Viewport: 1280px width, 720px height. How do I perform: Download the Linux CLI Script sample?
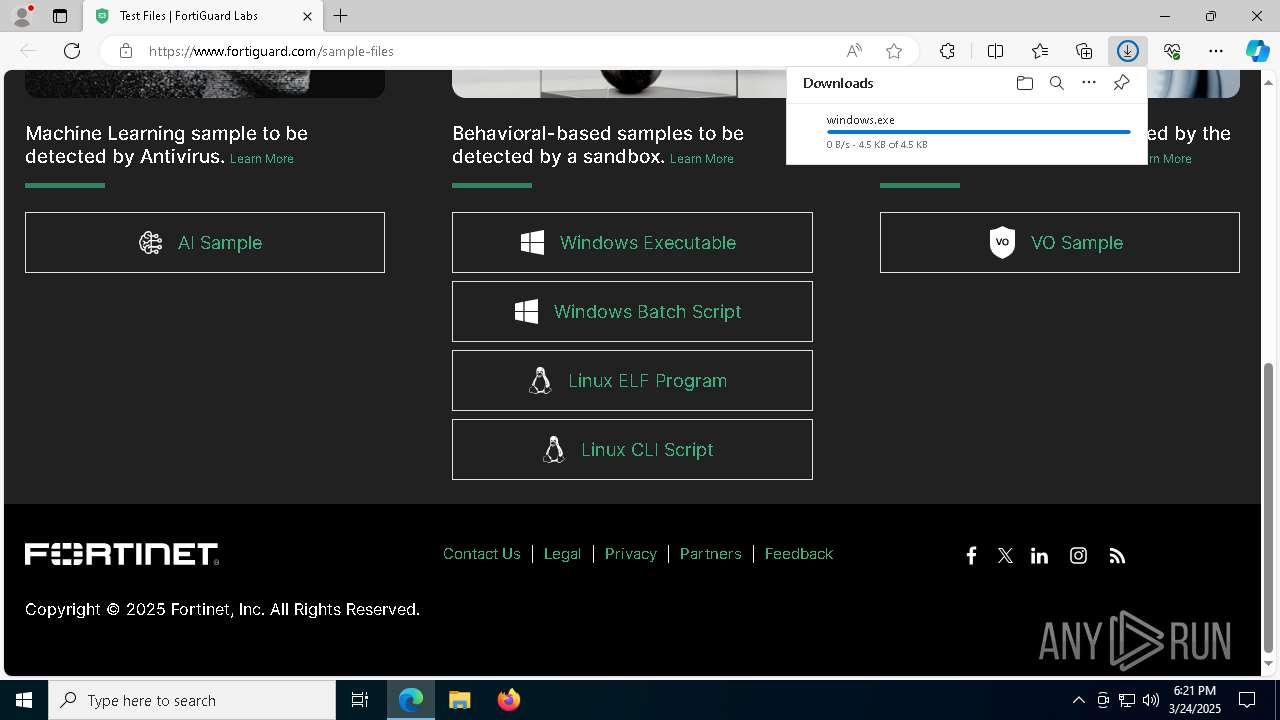[632, 449]
